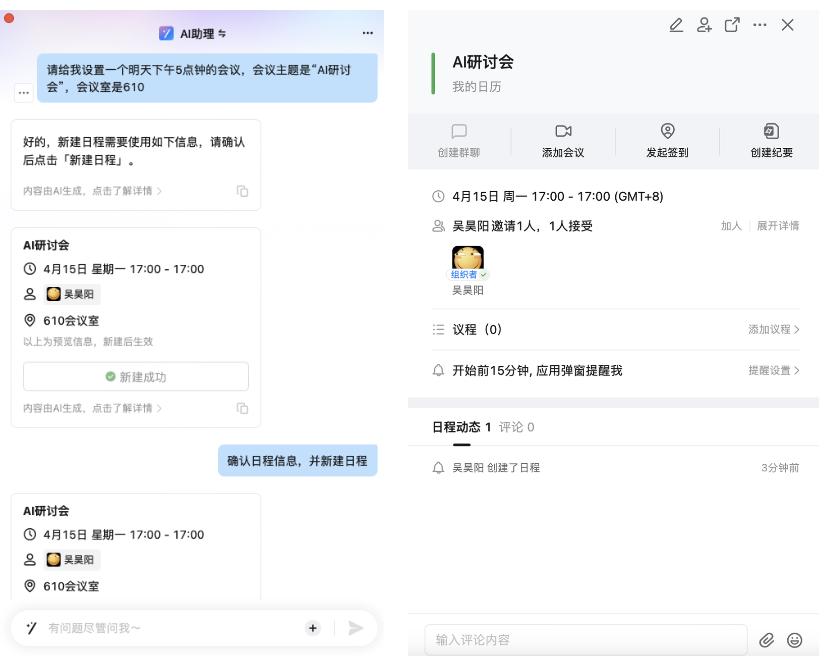Click 添加会议 video meeting action
This screenshot has height=663, width=831.
tap(563, 141)
